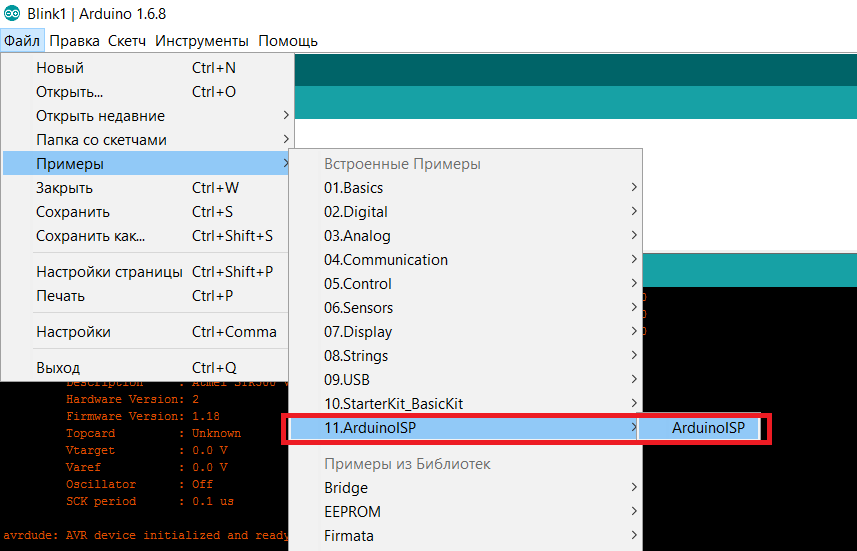Click the Arduino logo in title bar

click(x=11, y=13)
